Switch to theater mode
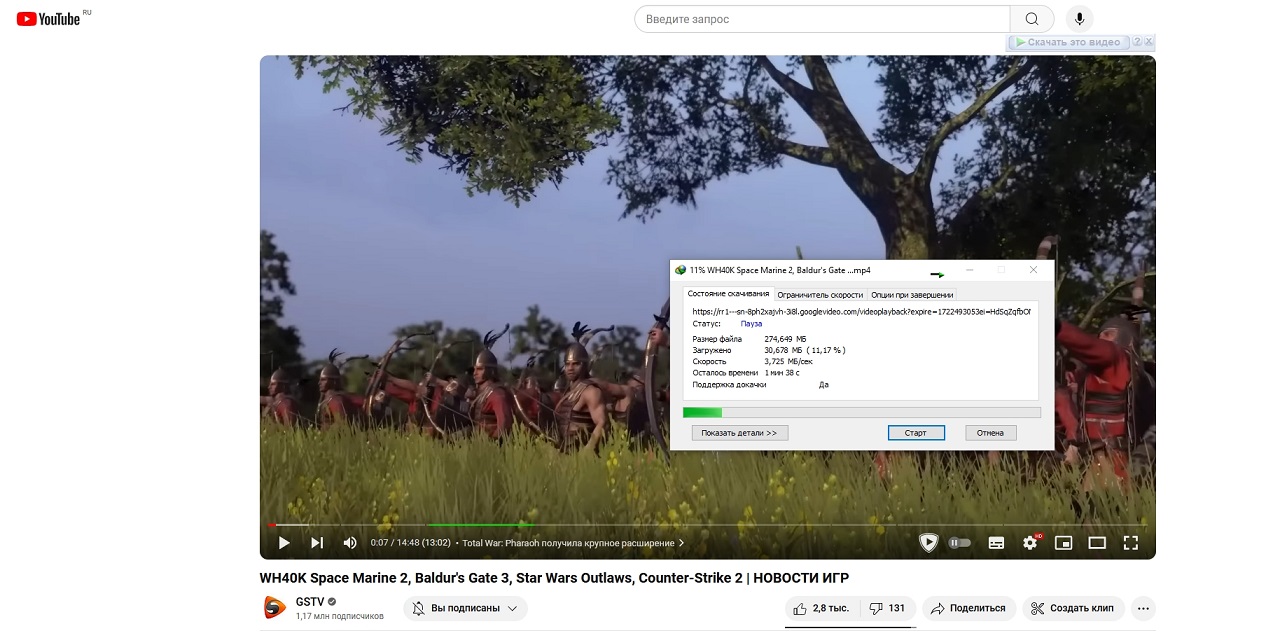1280x638 pixels. [x=1097, y=543]
